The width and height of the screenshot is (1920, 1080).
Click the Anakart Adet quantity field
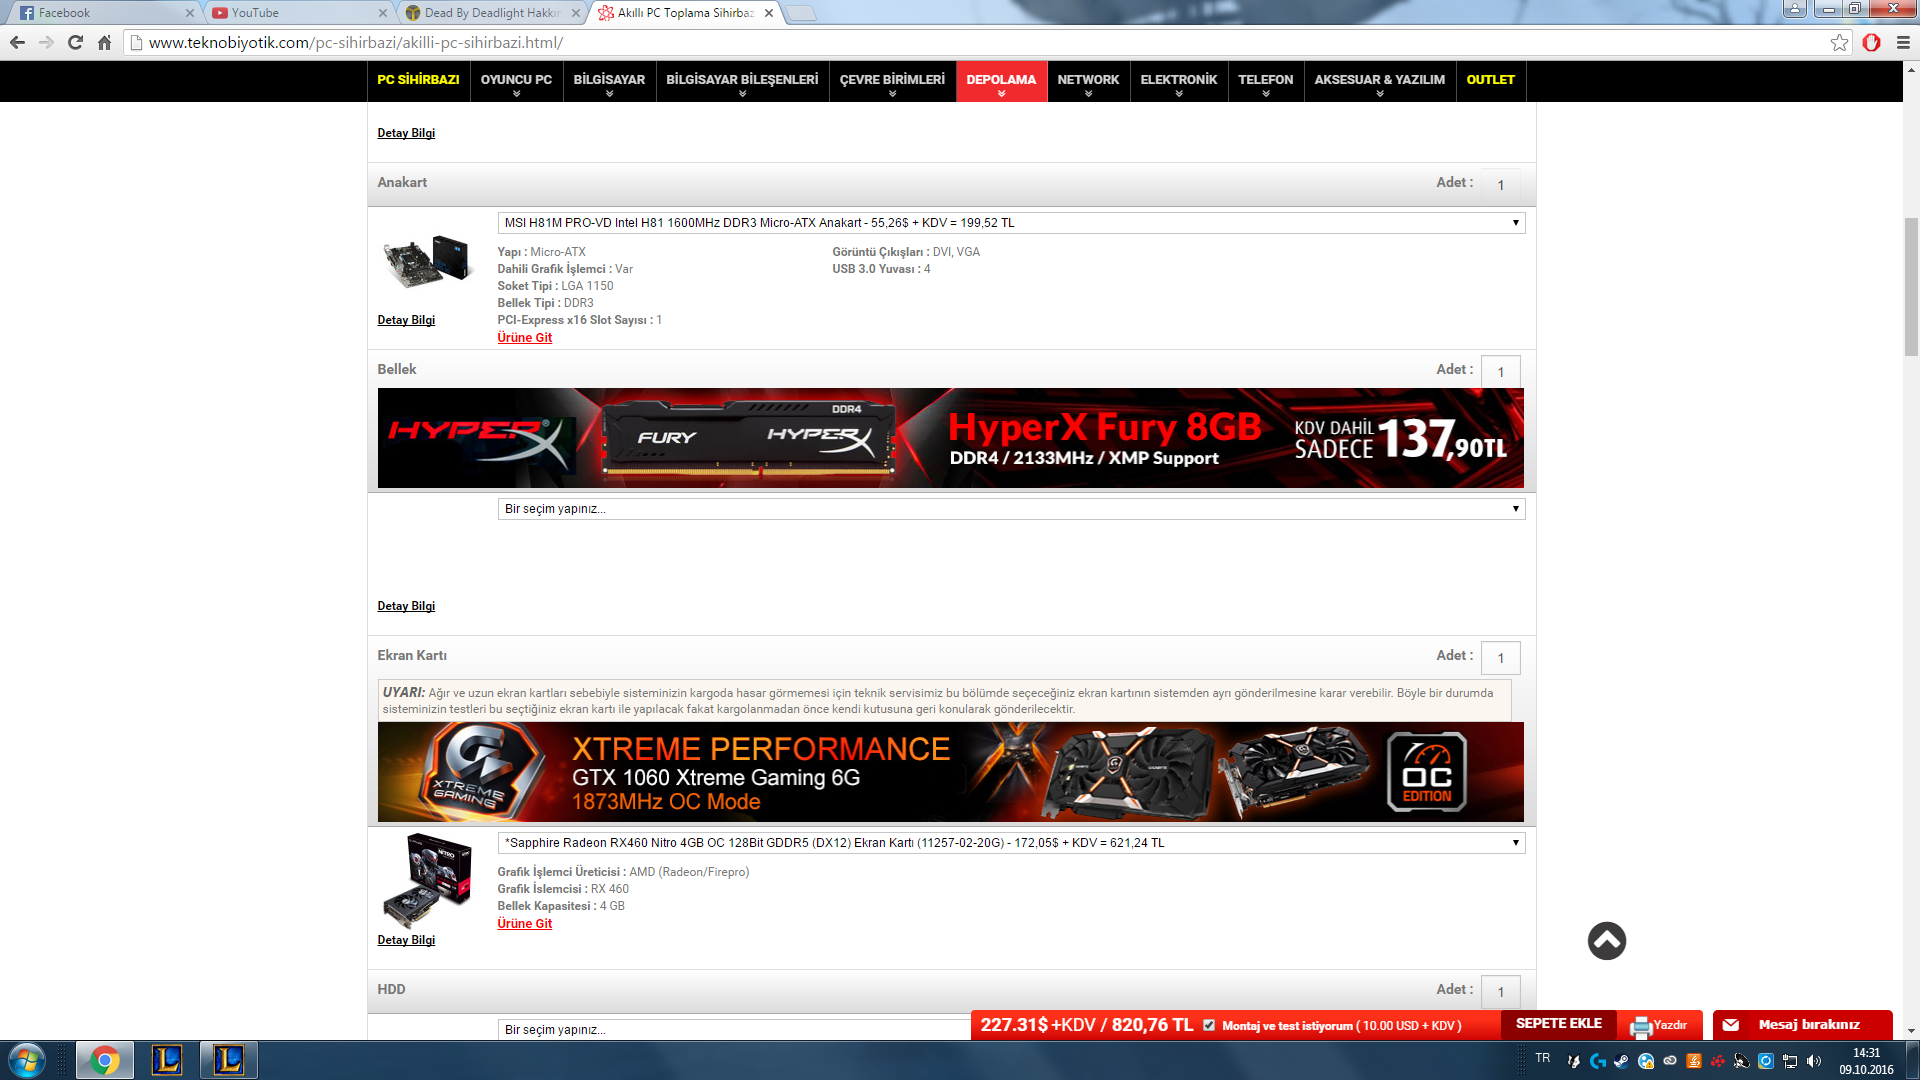point(1500,185)
